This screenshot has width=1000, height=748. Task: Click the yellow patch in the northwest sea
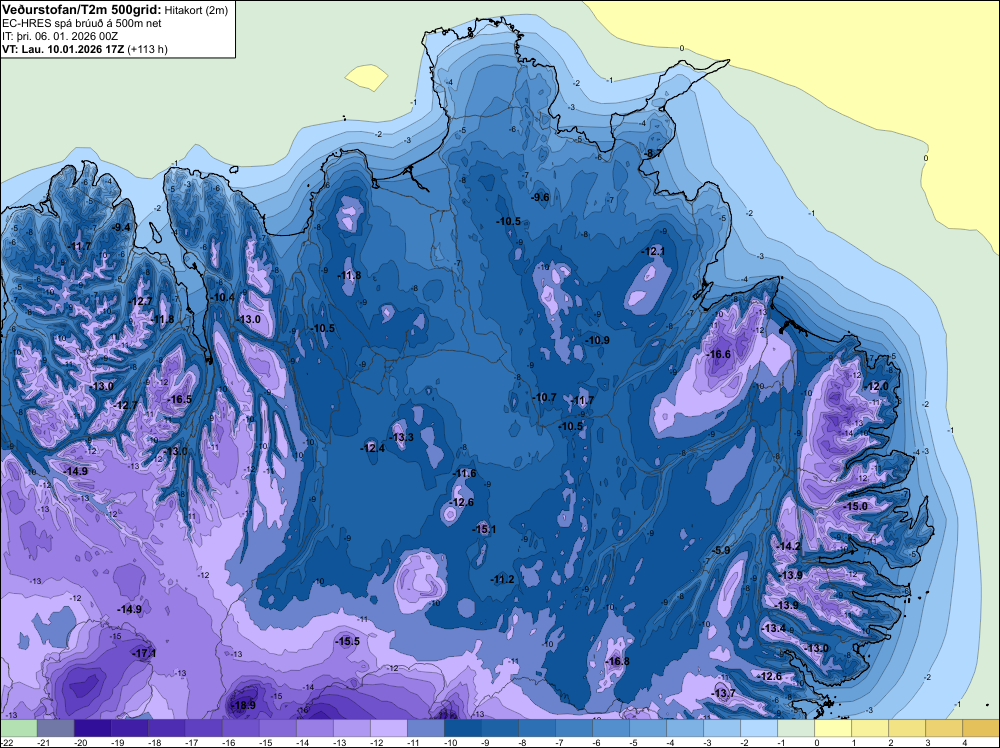366,78
